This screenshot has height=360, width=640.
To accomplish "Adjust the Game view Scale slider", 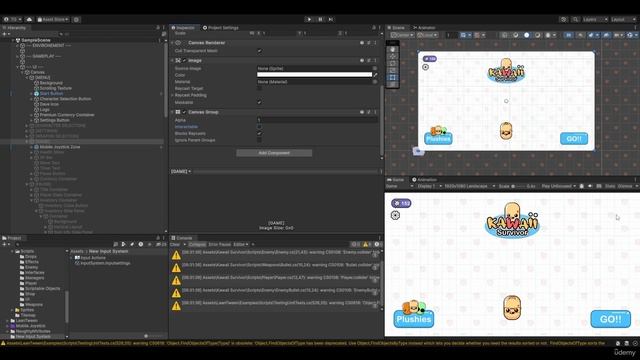I will click(x=518, y=186).
